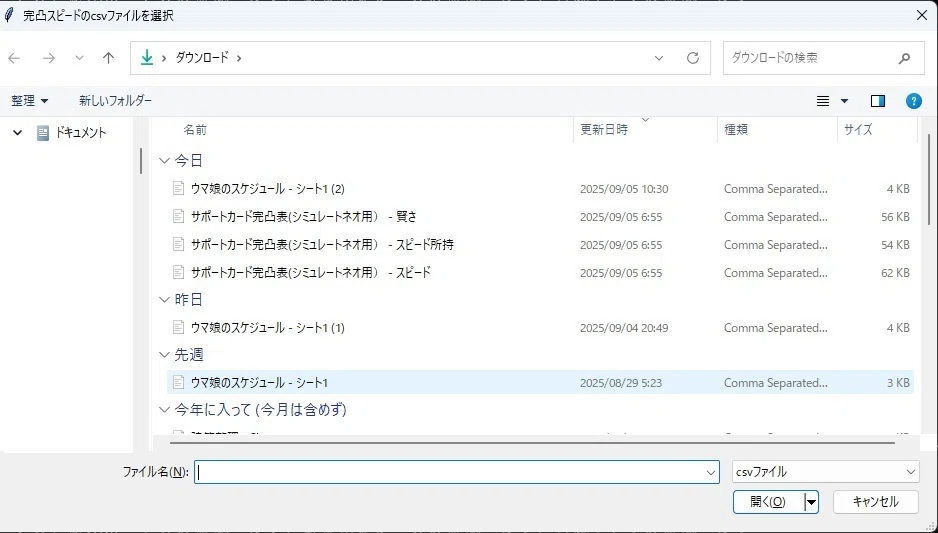Open the 開く button split arrow

pyautogui.click(x=811, y=502)
